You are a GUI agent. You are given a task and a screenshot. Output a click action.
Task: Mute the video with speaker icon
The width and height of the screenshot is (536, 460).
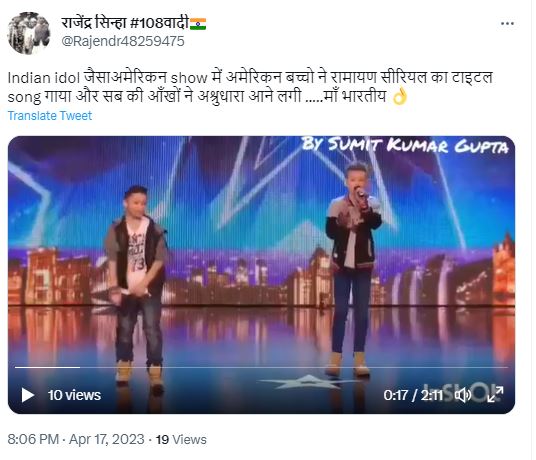[464, 395]
